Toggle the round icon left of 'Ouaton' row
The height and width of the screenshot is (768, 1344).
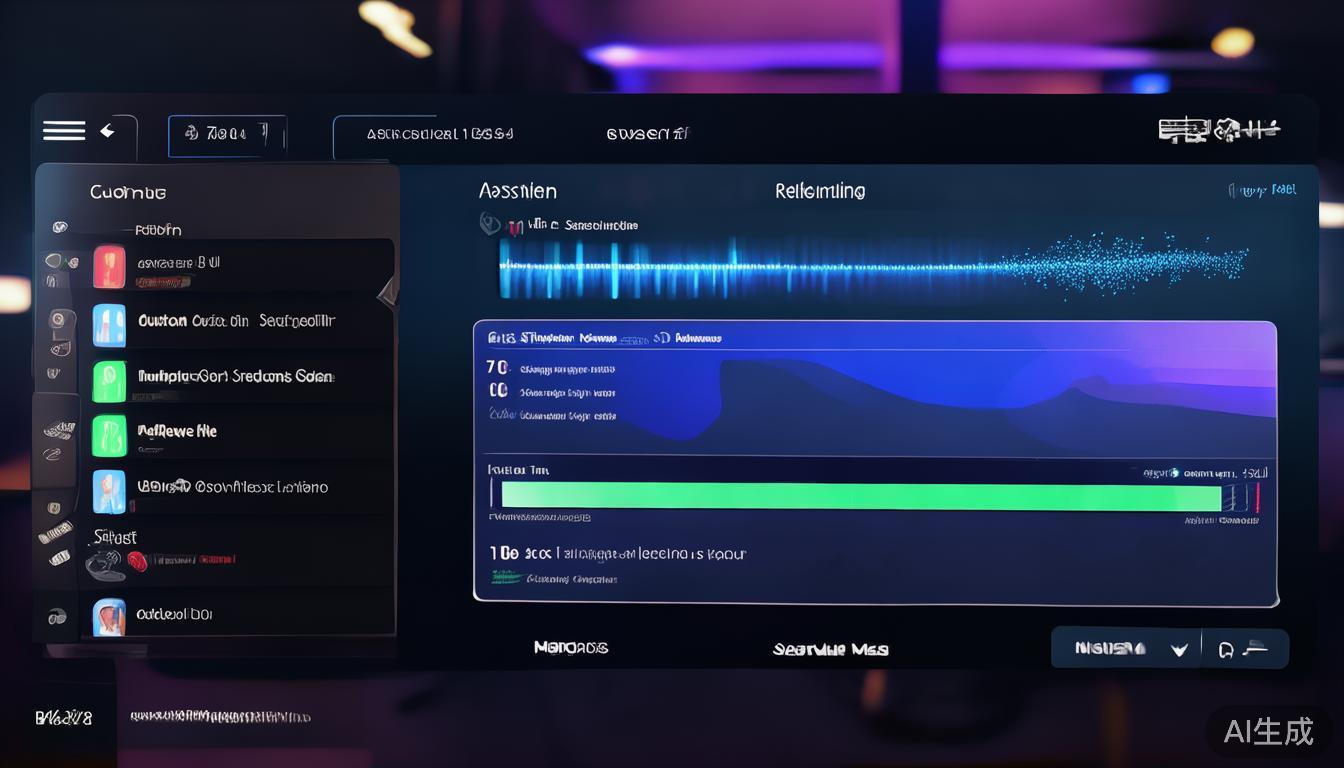coord(58,321)
